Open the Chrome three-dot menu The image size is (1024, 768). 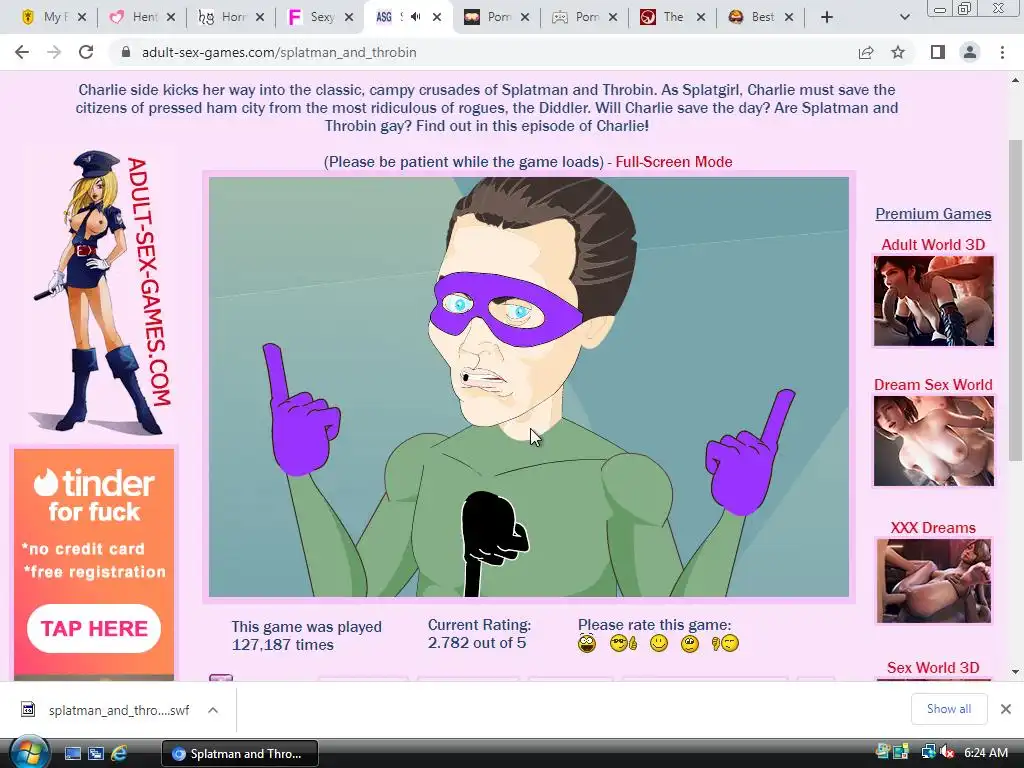(1002, 52)
